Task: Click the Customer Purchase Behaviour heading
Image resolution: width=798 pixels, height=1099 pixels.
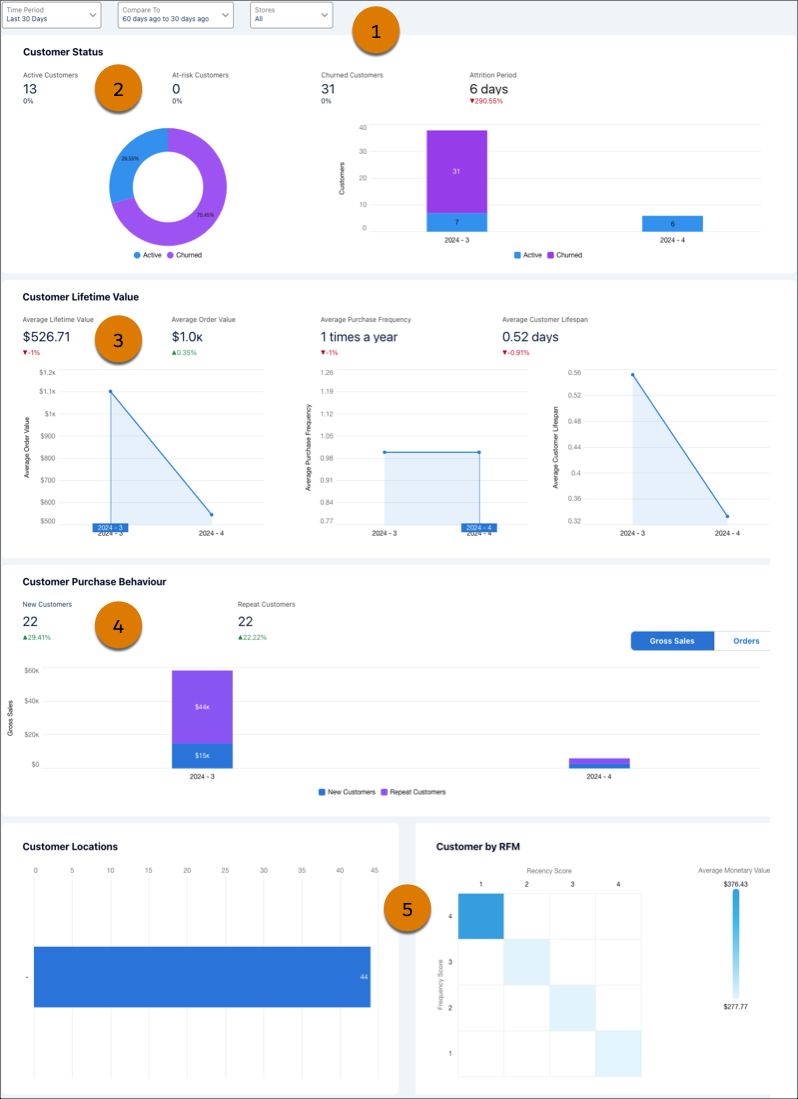Action: pyautogui.click(x=94, y=582)
